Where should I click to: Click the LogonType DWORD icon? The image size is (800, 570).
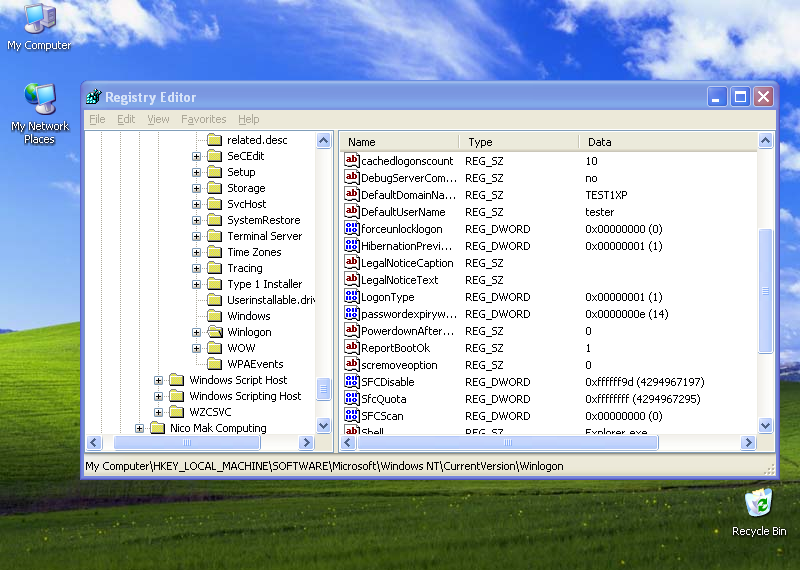[352, 296]
